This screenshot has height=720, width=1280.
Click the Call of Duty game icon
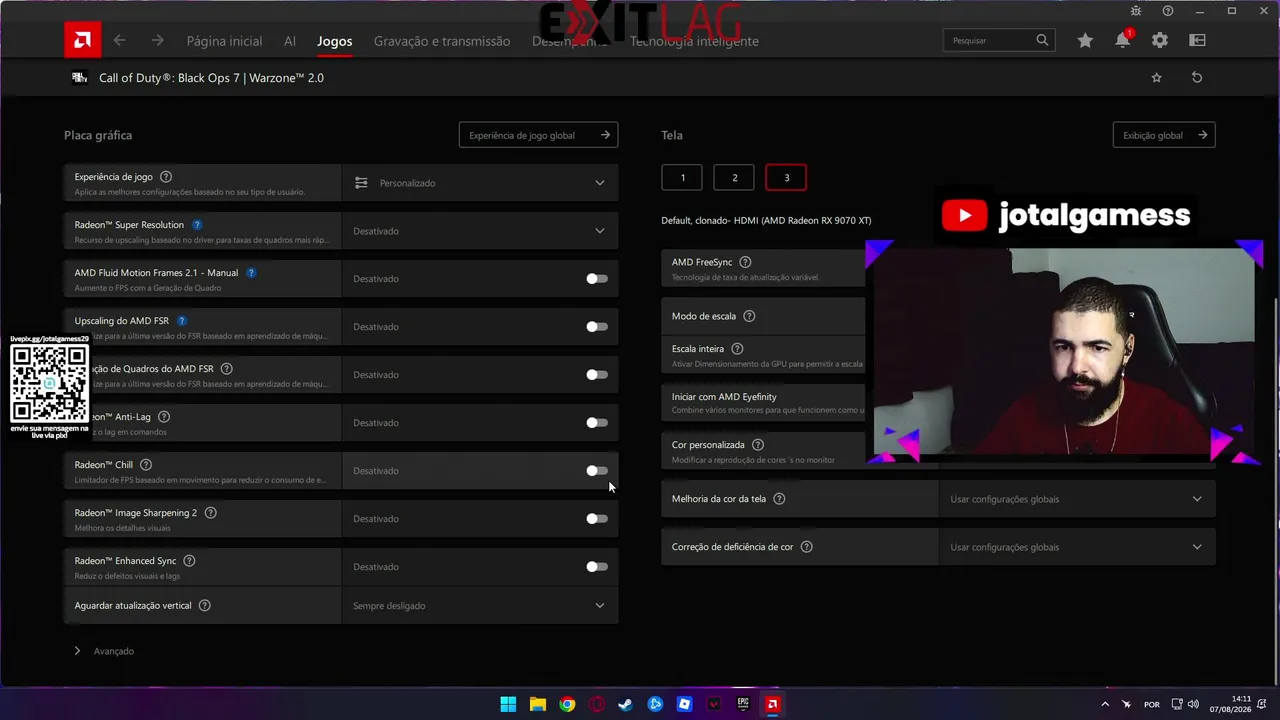point(80,77)
